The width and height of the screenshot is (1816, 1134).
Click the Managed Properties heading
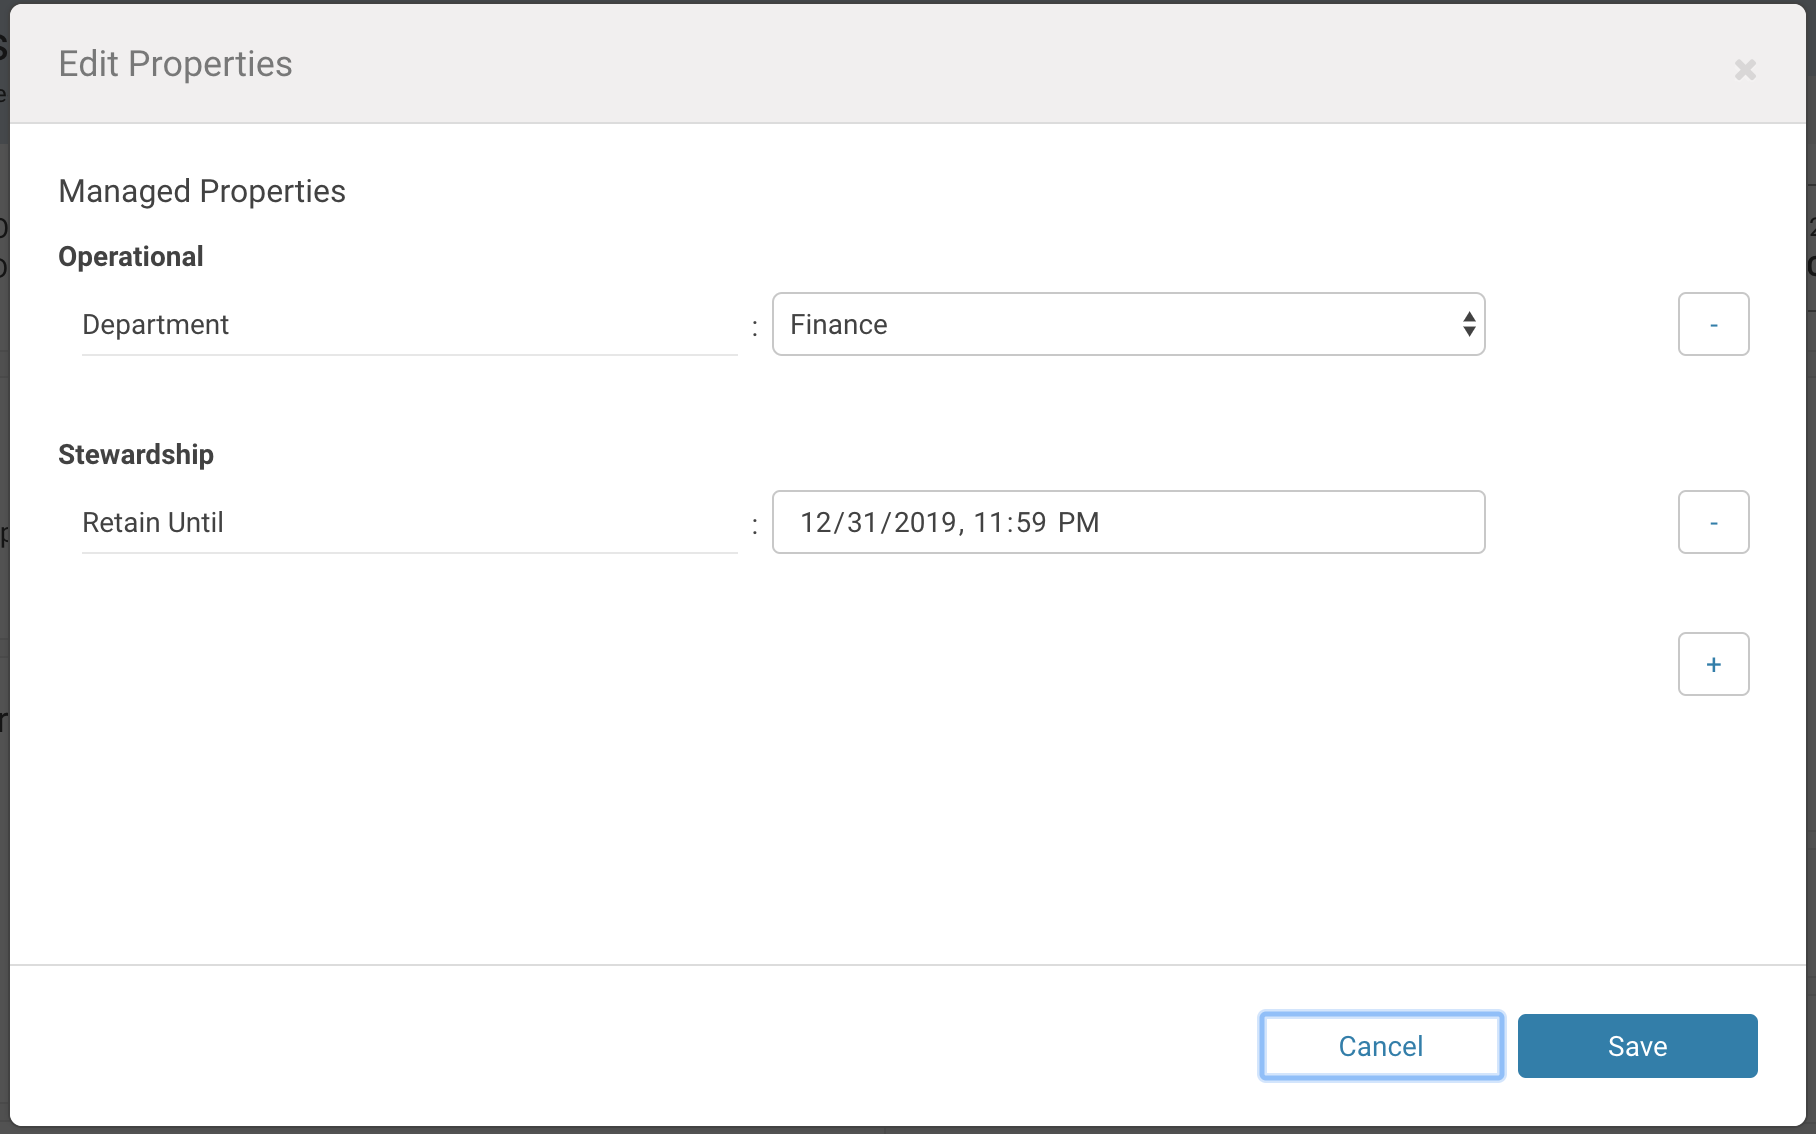(201, 191)
